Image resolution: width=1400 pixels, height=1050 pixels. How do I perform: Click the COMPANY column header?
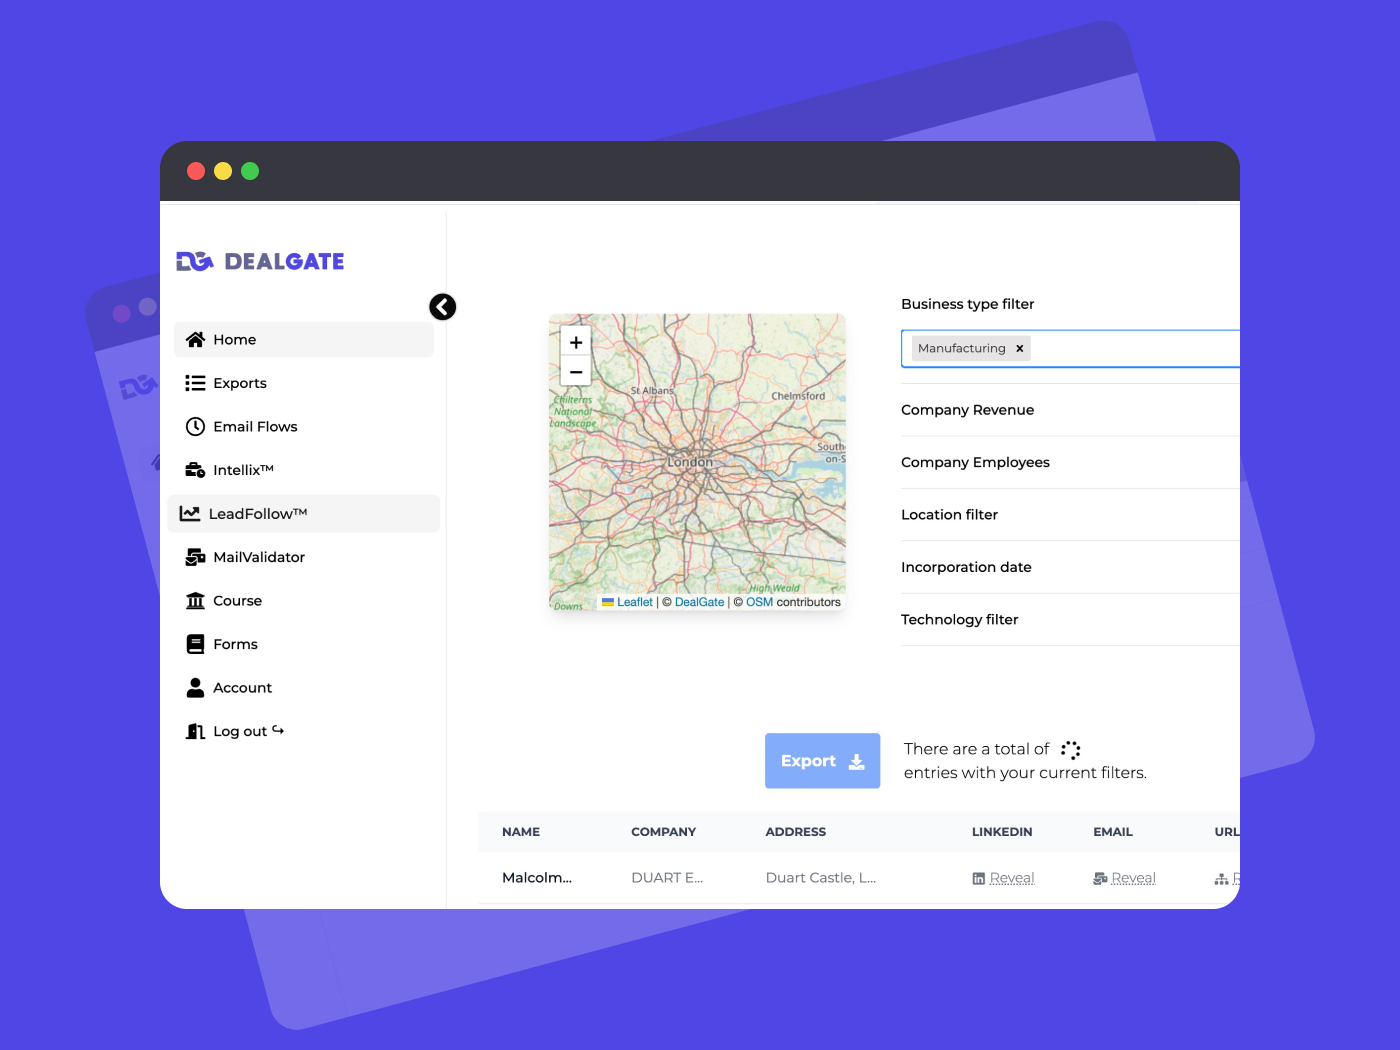[663, 832]
